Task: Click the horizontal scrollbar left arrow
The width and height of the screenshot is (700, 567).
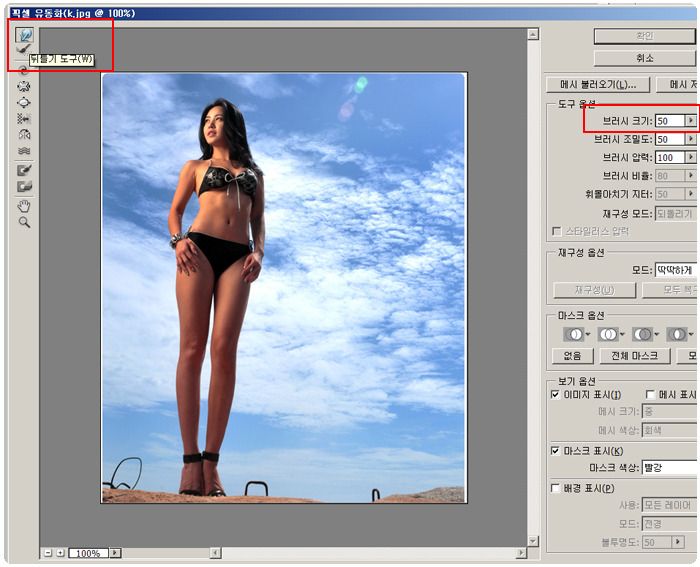Action: 216,553
